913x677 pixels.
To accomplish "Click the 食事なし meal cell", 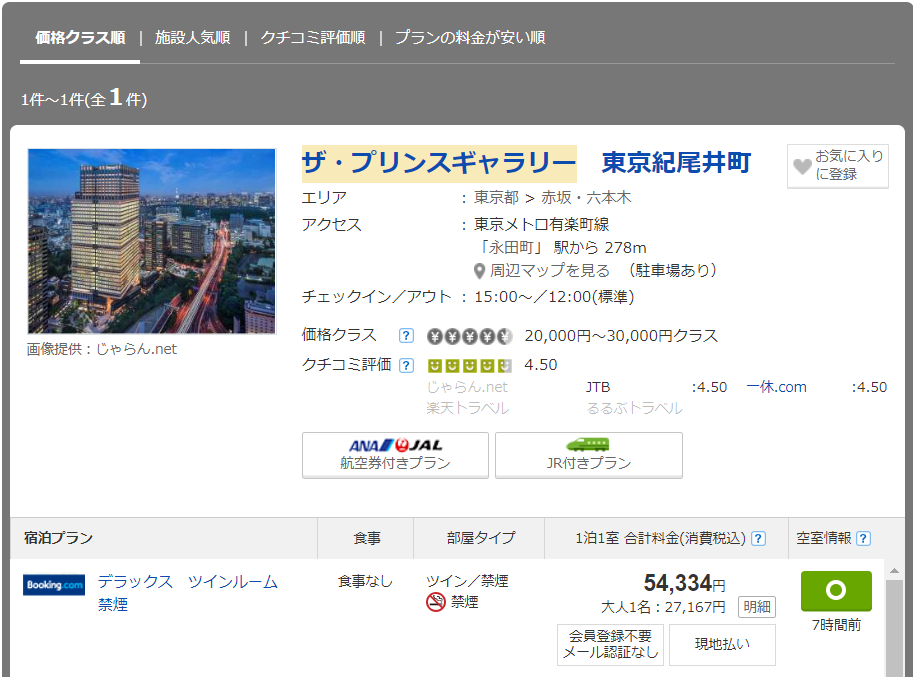I will coord(366,581).
